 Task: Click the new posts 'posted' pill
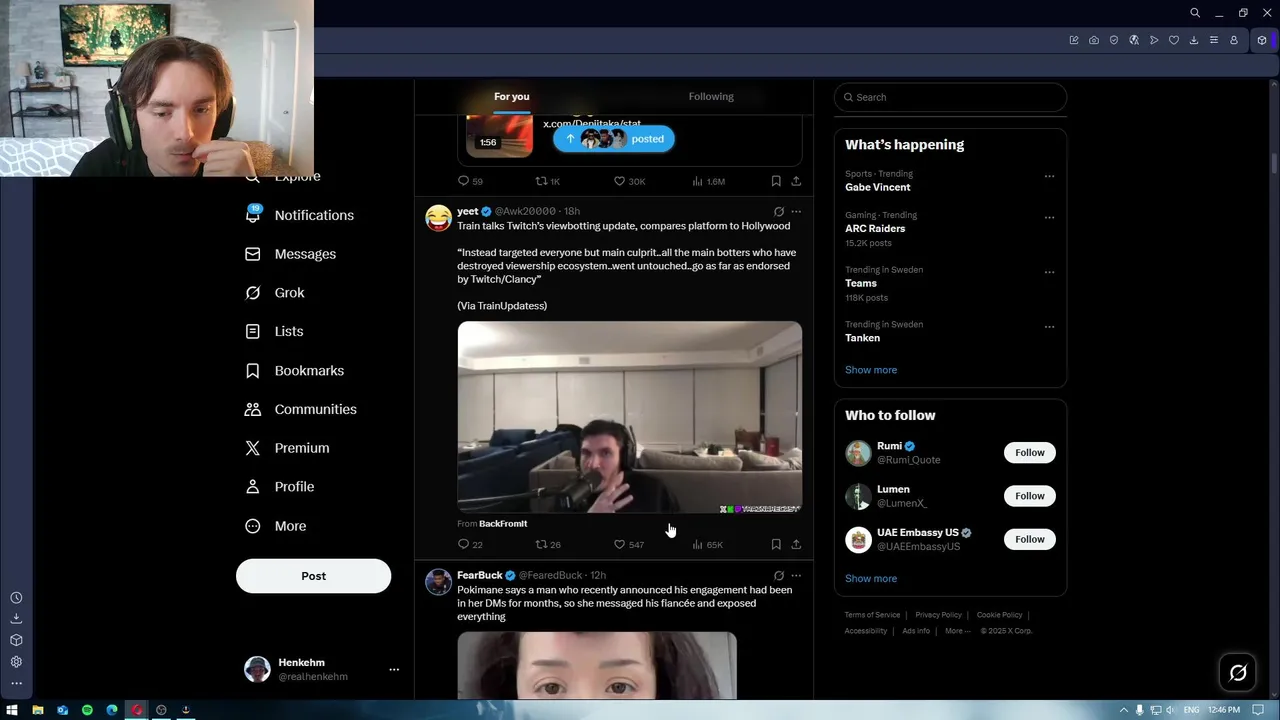(x=614, y=139)
